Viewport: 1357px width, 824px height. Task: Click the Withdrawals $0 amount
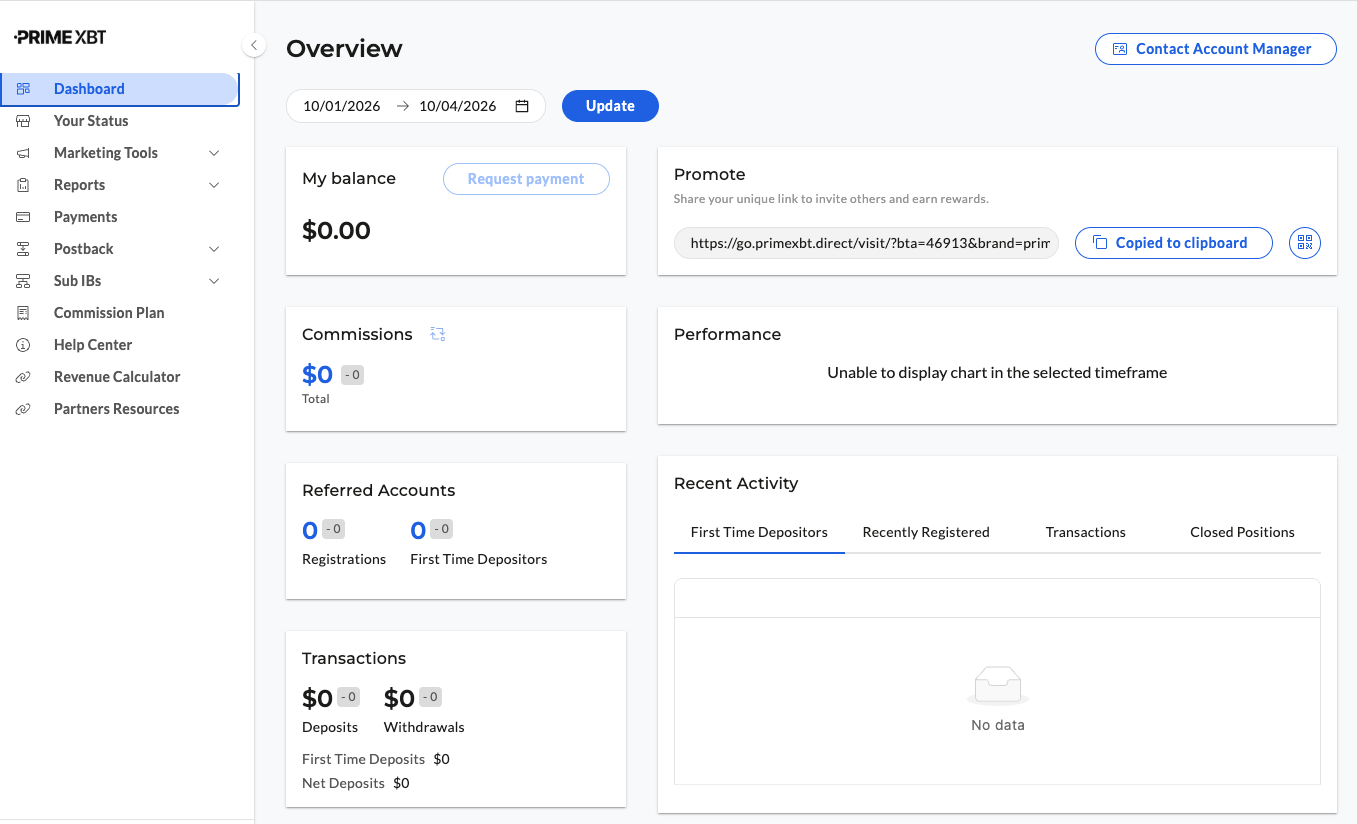coord(399,698)
